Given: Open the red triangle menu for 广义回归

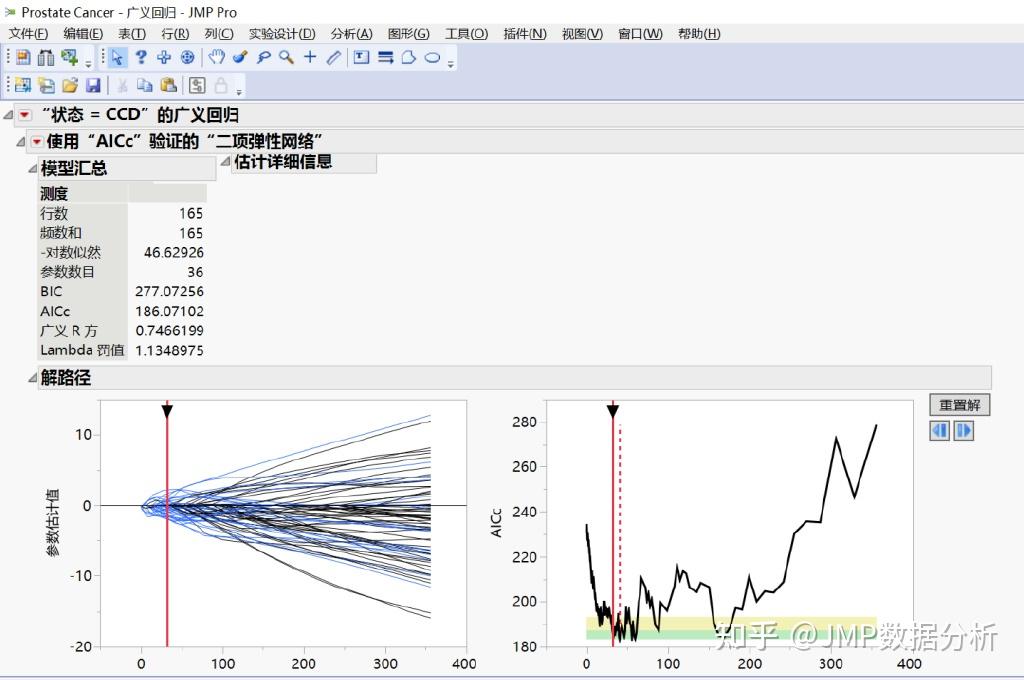Looking at the screenshot, I should click(x=24, y=115).
